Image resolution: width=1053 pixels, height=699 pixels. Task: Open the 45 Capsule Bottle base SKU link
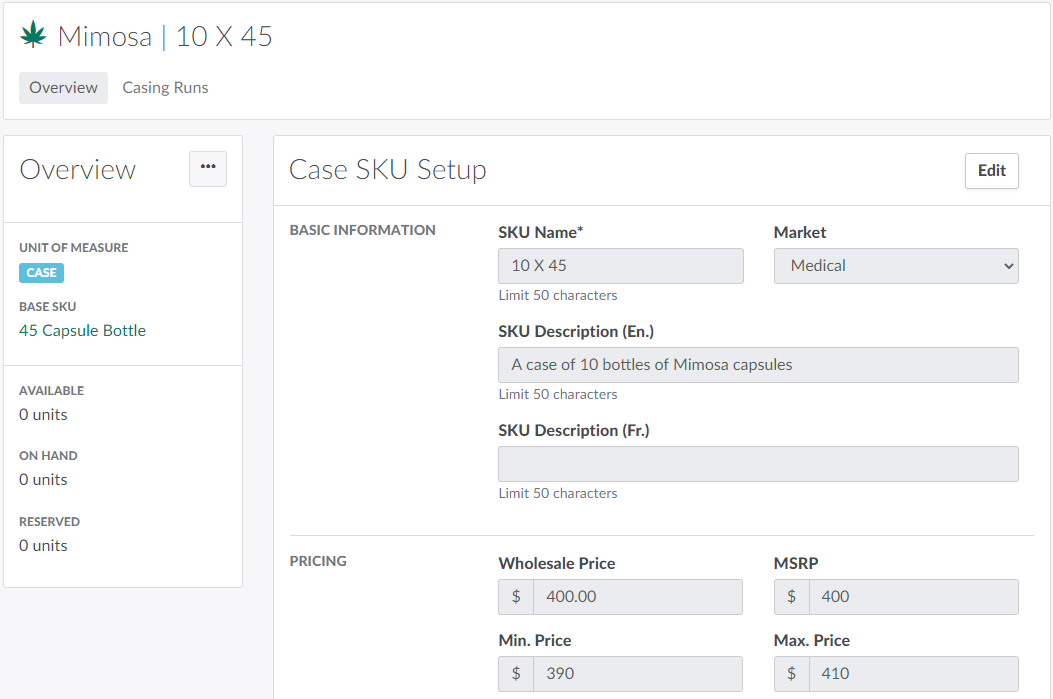[x=82, y=331]
